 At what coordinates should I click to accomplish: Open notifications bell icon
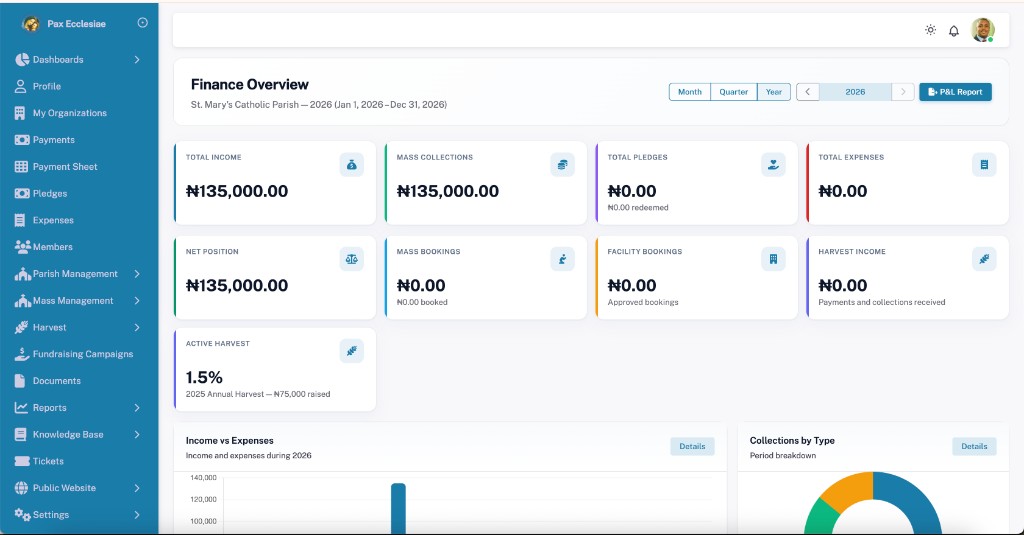click(954, 31)
